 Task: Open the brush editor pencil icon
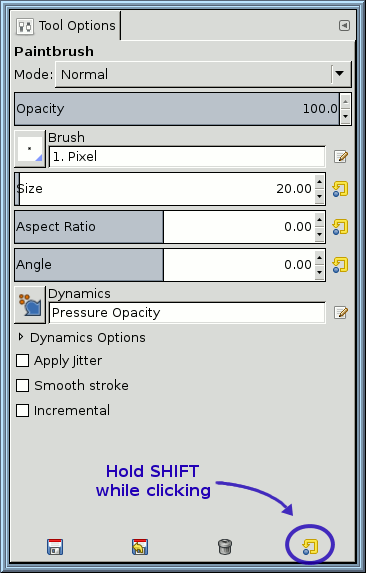[341, 157]
